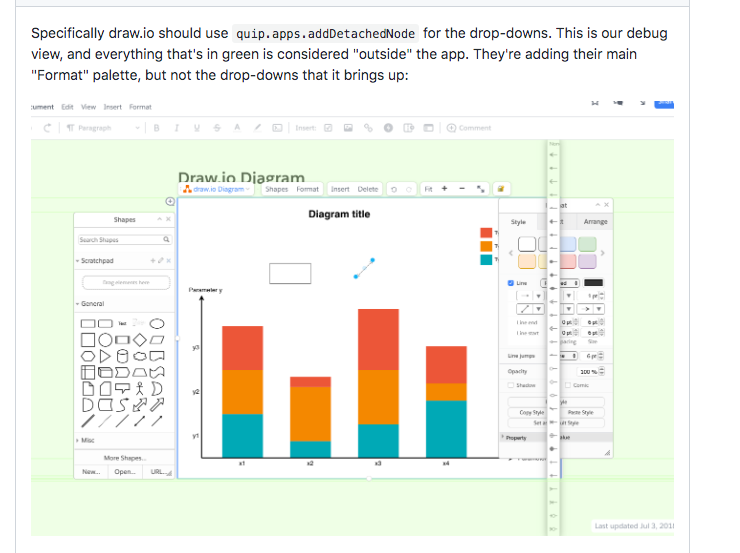Pick the cylinder shape in General palette
Viewport: 740px width, 553px height.
(x=122, y=356)
